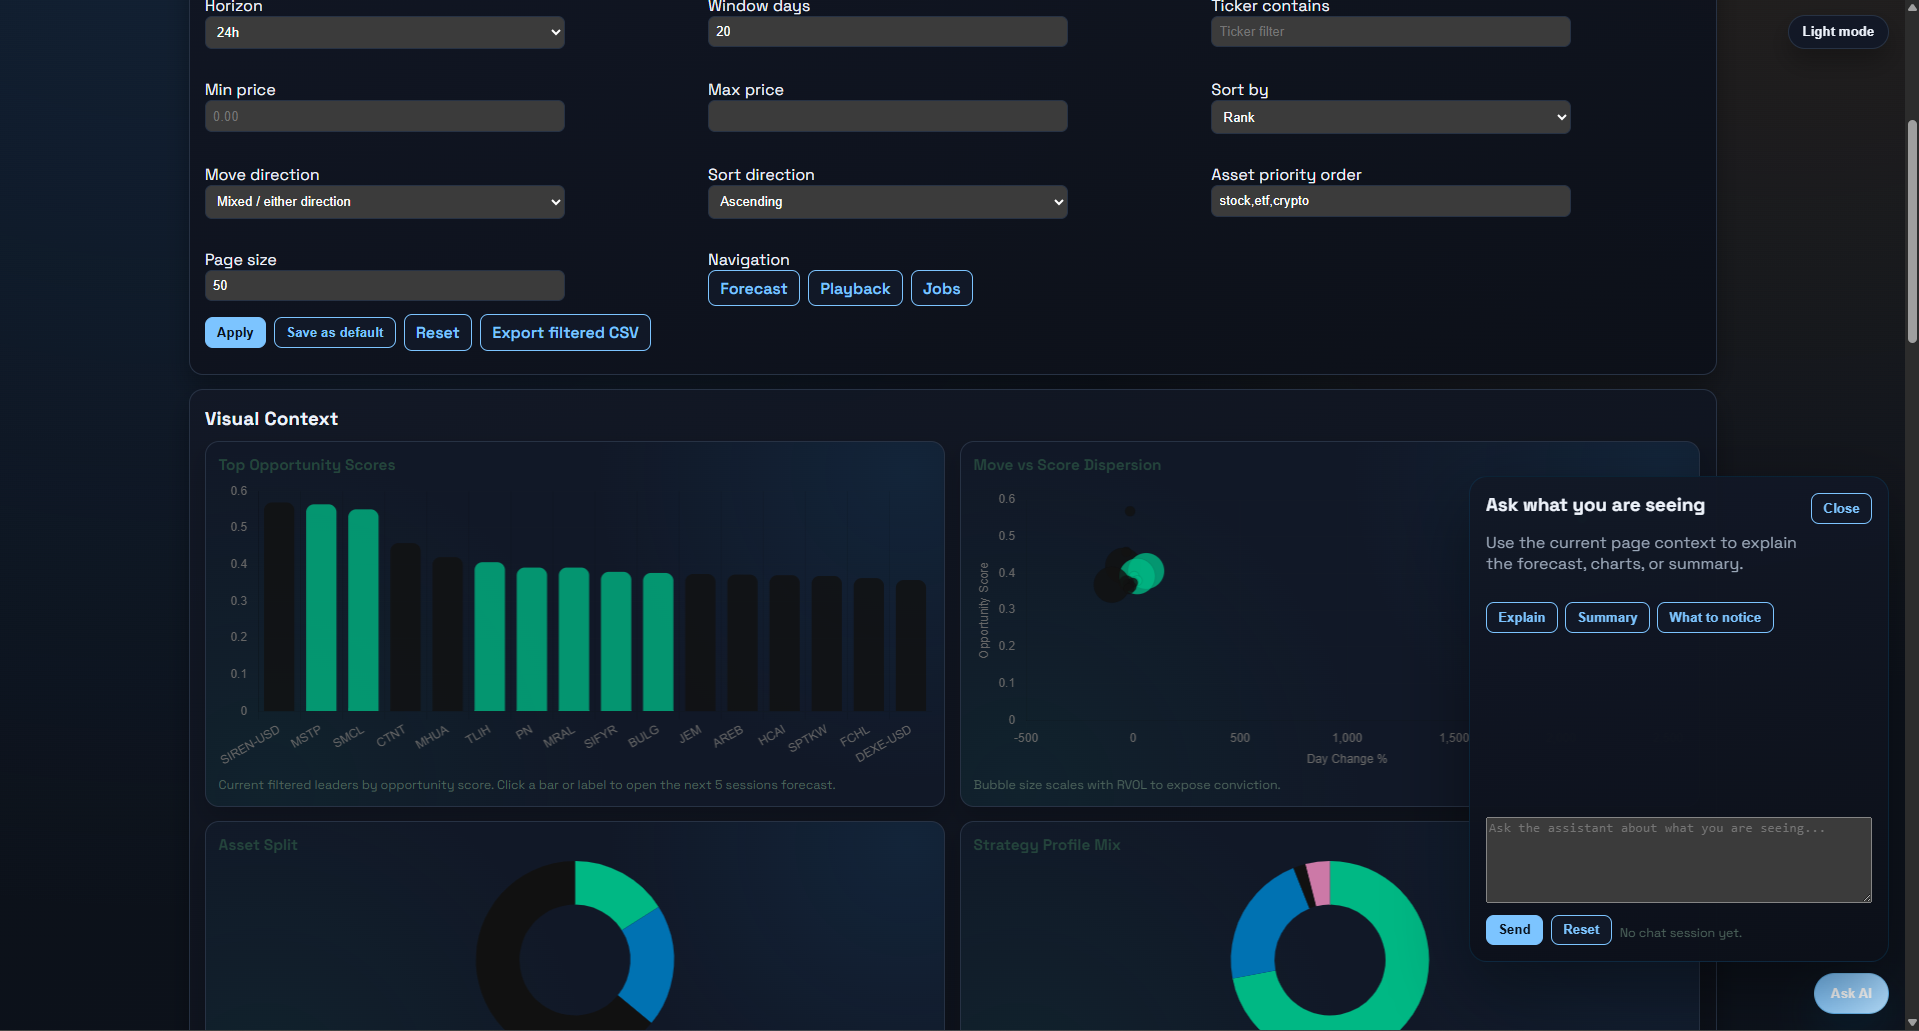Click the Asset priority order field
The image size is (1919, 1031).
point(1390,201)
